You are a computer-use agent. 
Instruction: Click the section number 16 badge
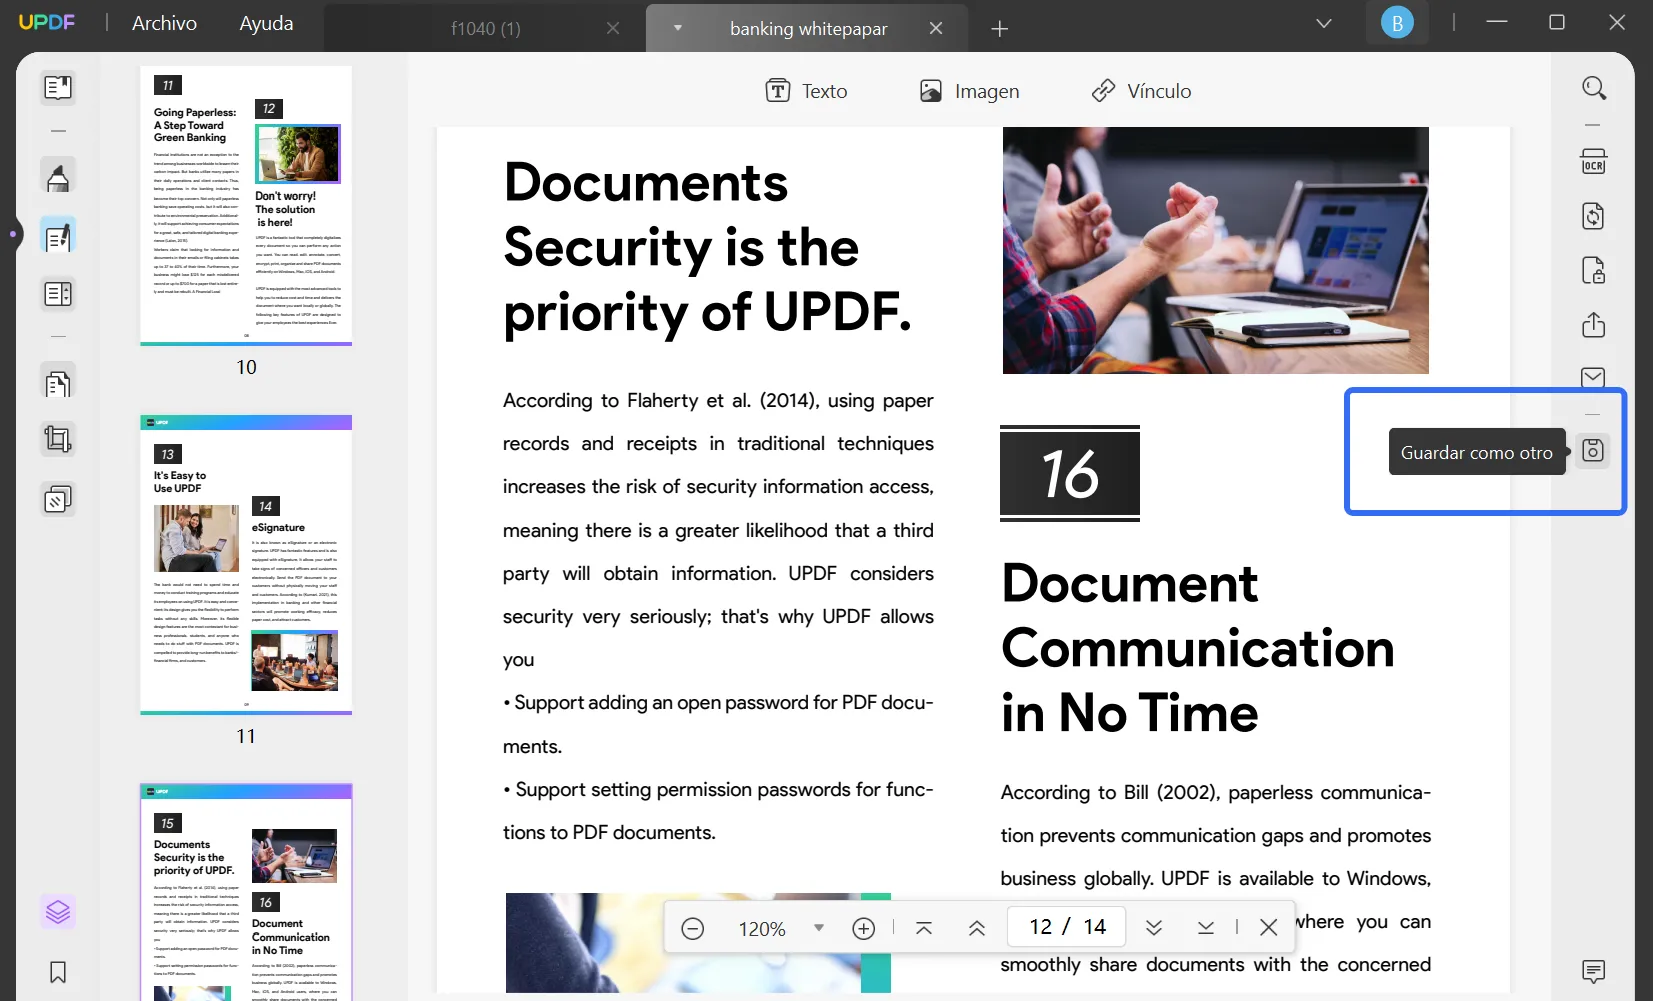[1070, 473]
